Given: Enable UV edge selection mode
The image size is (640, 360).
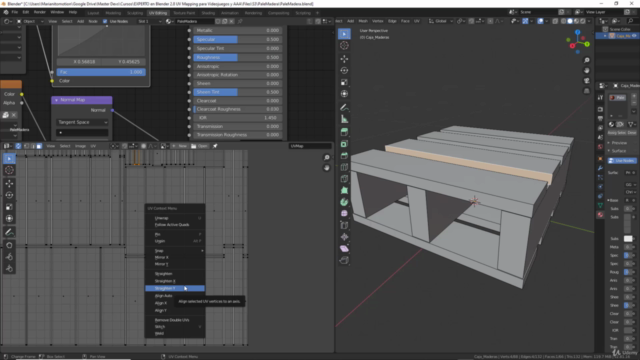Looking at the screenshot, I should [33, 146].
